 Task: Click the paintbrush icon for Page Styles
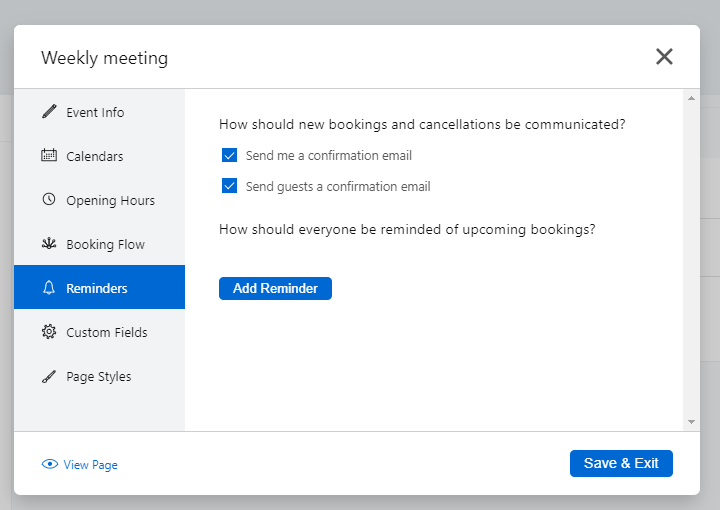(x=49, y=376)
